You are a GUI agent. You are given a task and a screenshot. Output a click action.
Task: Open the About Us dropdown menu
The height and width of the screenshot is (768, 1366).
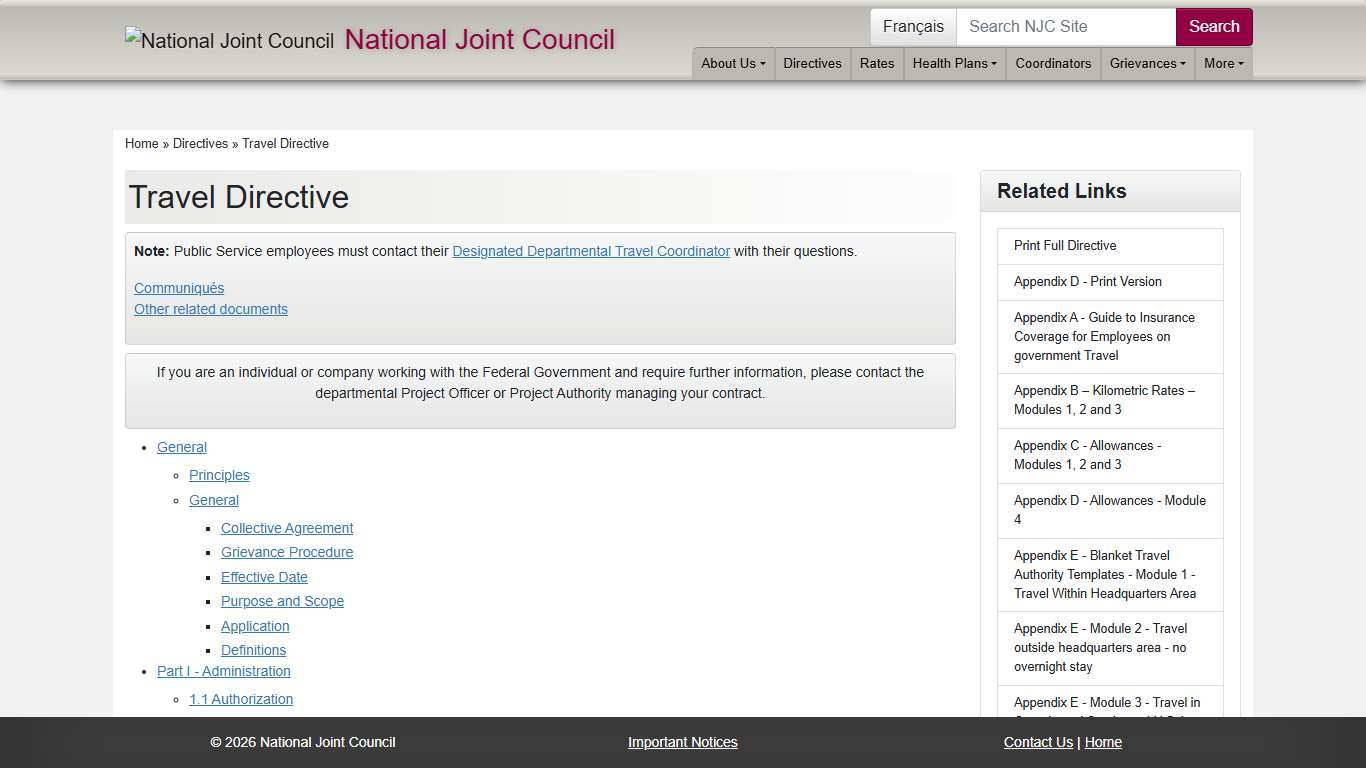click(733, 63)
